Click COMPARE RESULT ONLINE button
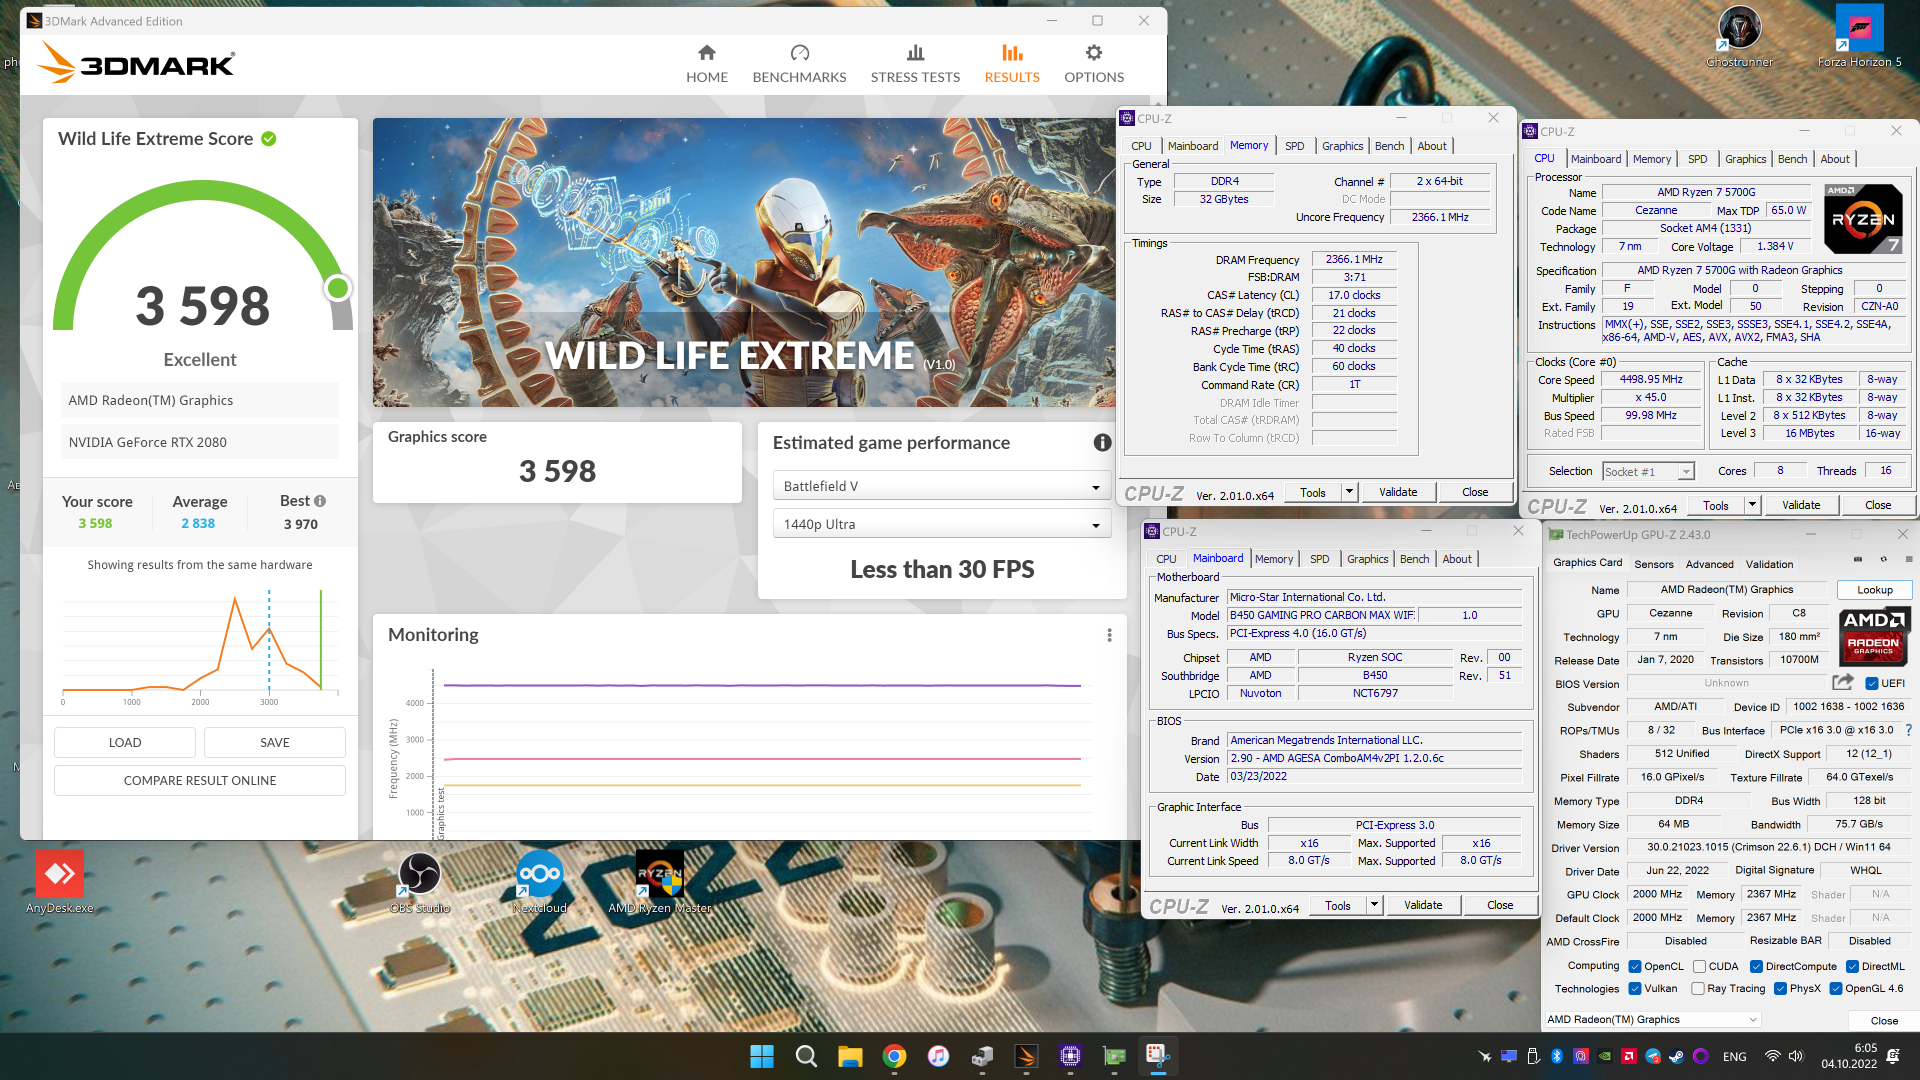This screenshot has width=1920, height=1080. coord(200,780)
